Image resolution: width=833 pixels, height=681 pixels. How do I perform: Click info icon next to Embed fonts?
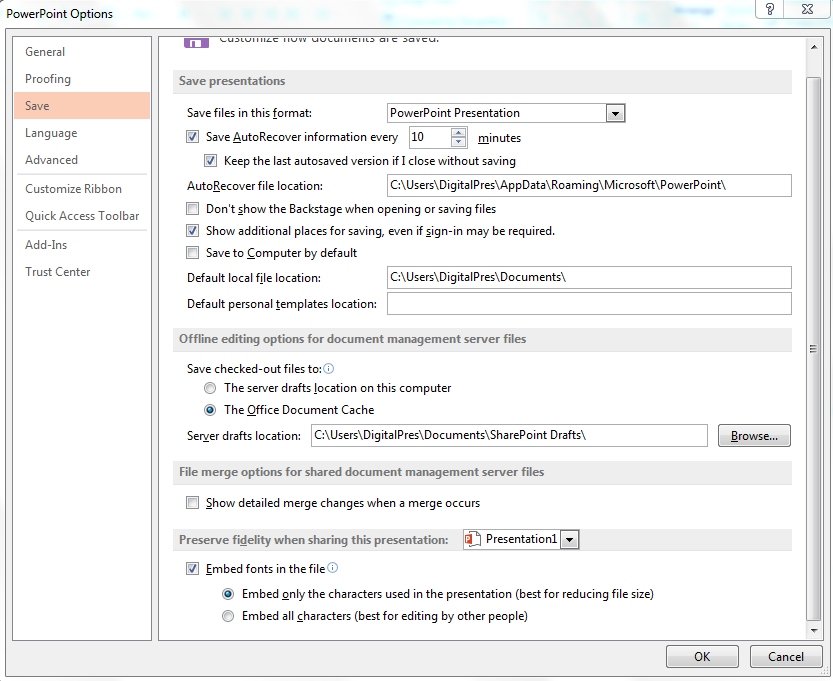333,568
